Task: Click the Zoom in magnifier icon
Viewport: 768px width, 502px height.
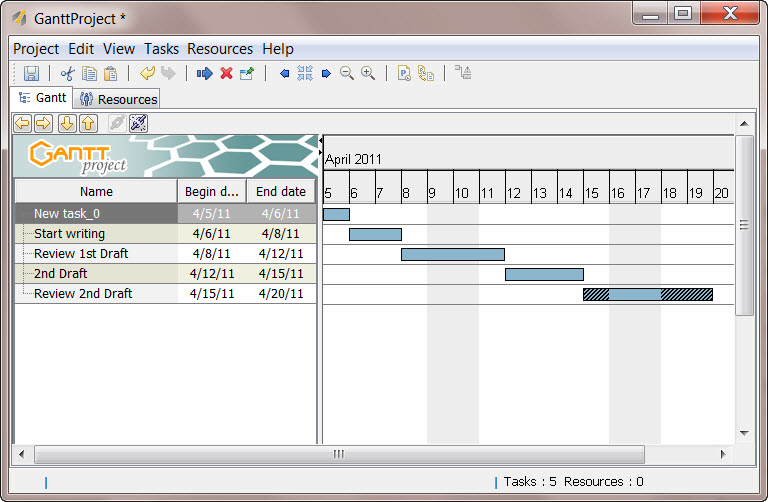Action: pos(368,73)
